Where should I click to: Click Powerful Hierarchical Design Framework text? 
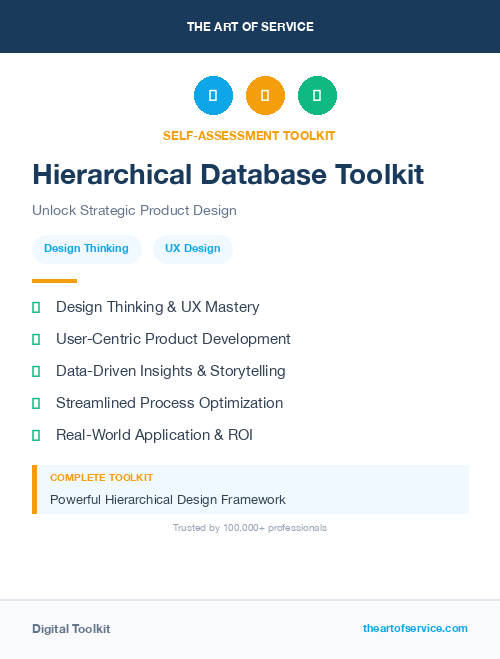pos(168,500)
